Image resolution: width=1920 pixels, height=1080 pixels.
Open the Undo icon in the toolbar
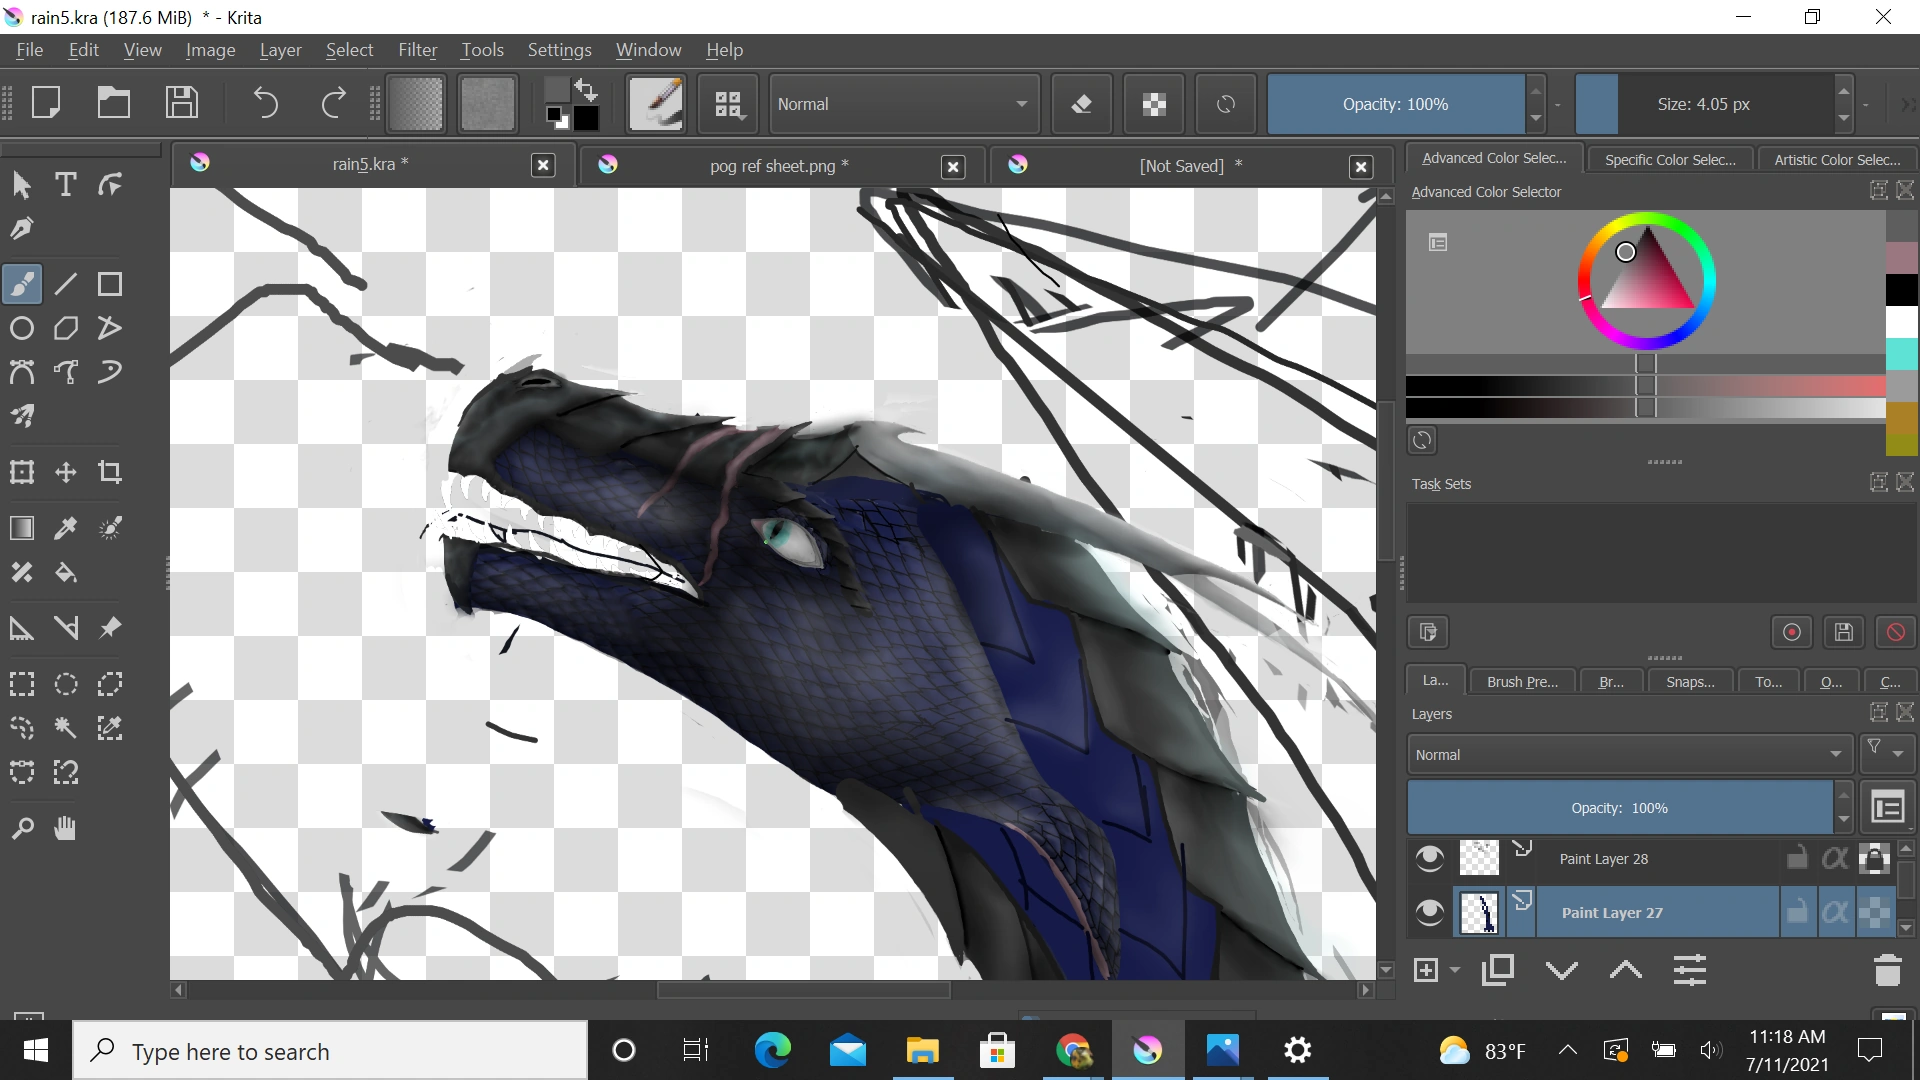pos(265,103)
